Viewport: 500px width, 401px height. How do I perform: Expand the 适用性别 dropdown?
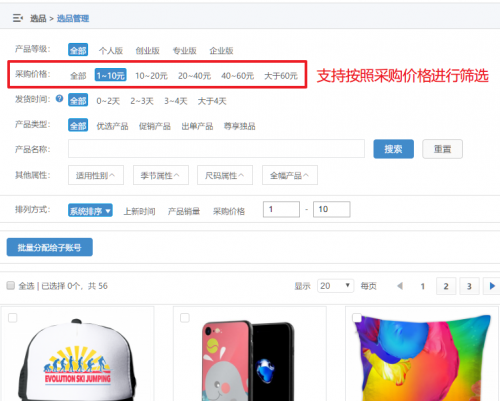click(96, 175)
